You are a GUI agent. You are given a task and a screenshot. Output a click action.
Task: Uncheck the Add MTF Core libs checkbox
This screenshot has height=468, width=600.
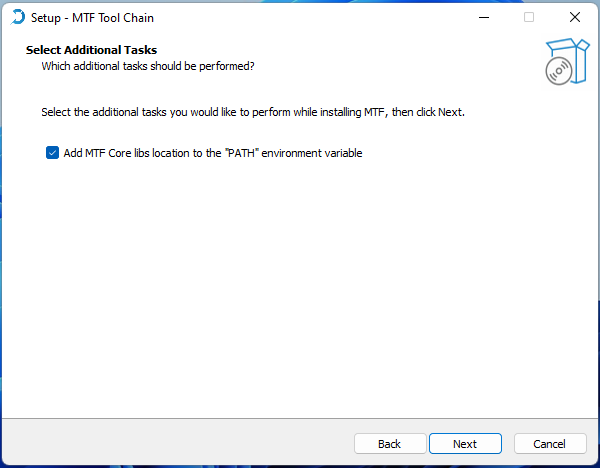click(52, 153)
